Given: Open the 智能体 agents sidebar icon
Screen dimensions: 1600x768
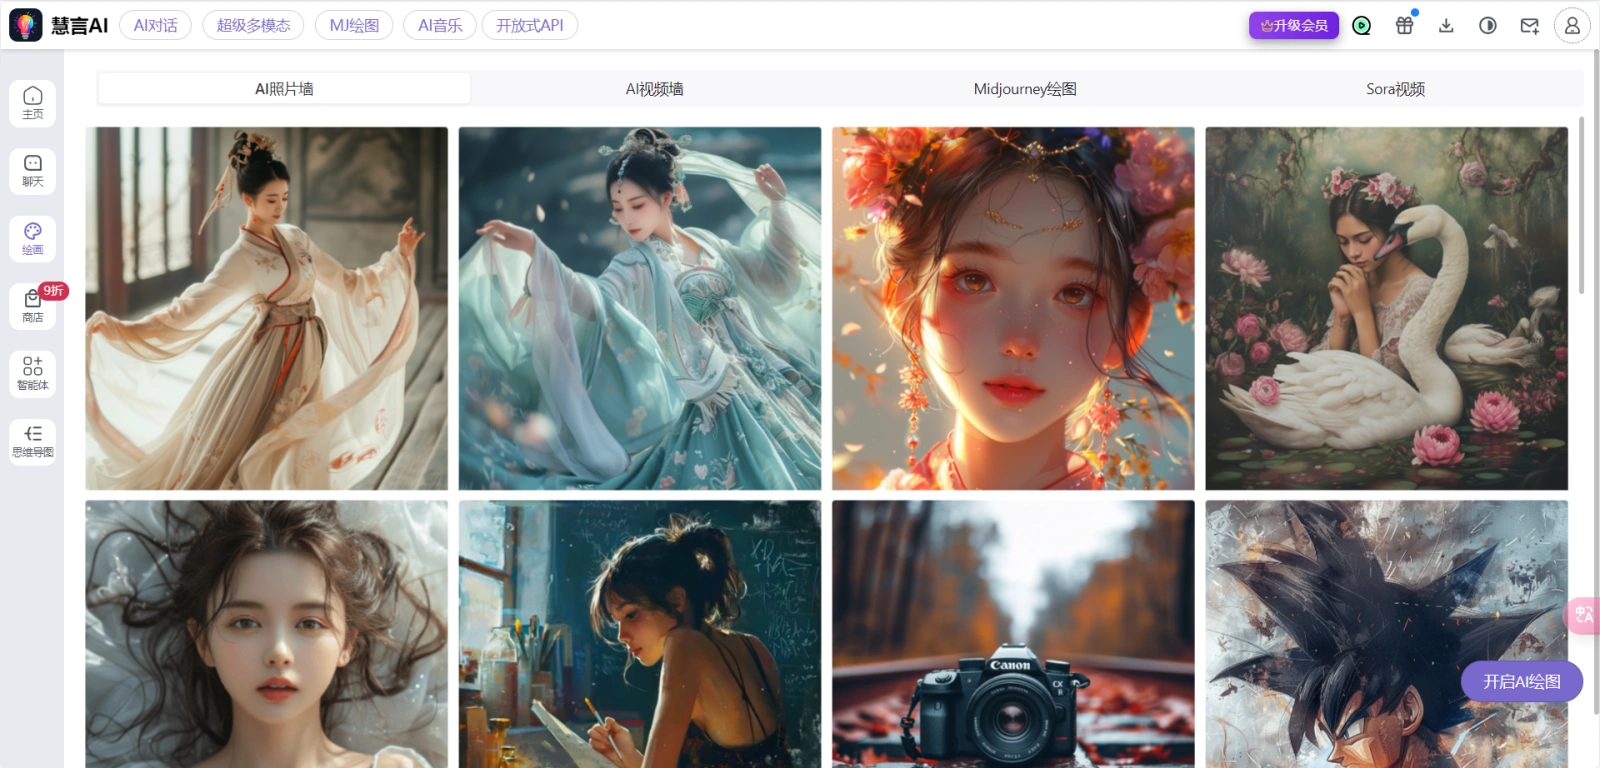Looking at the screenshot, I should point(33,374).
